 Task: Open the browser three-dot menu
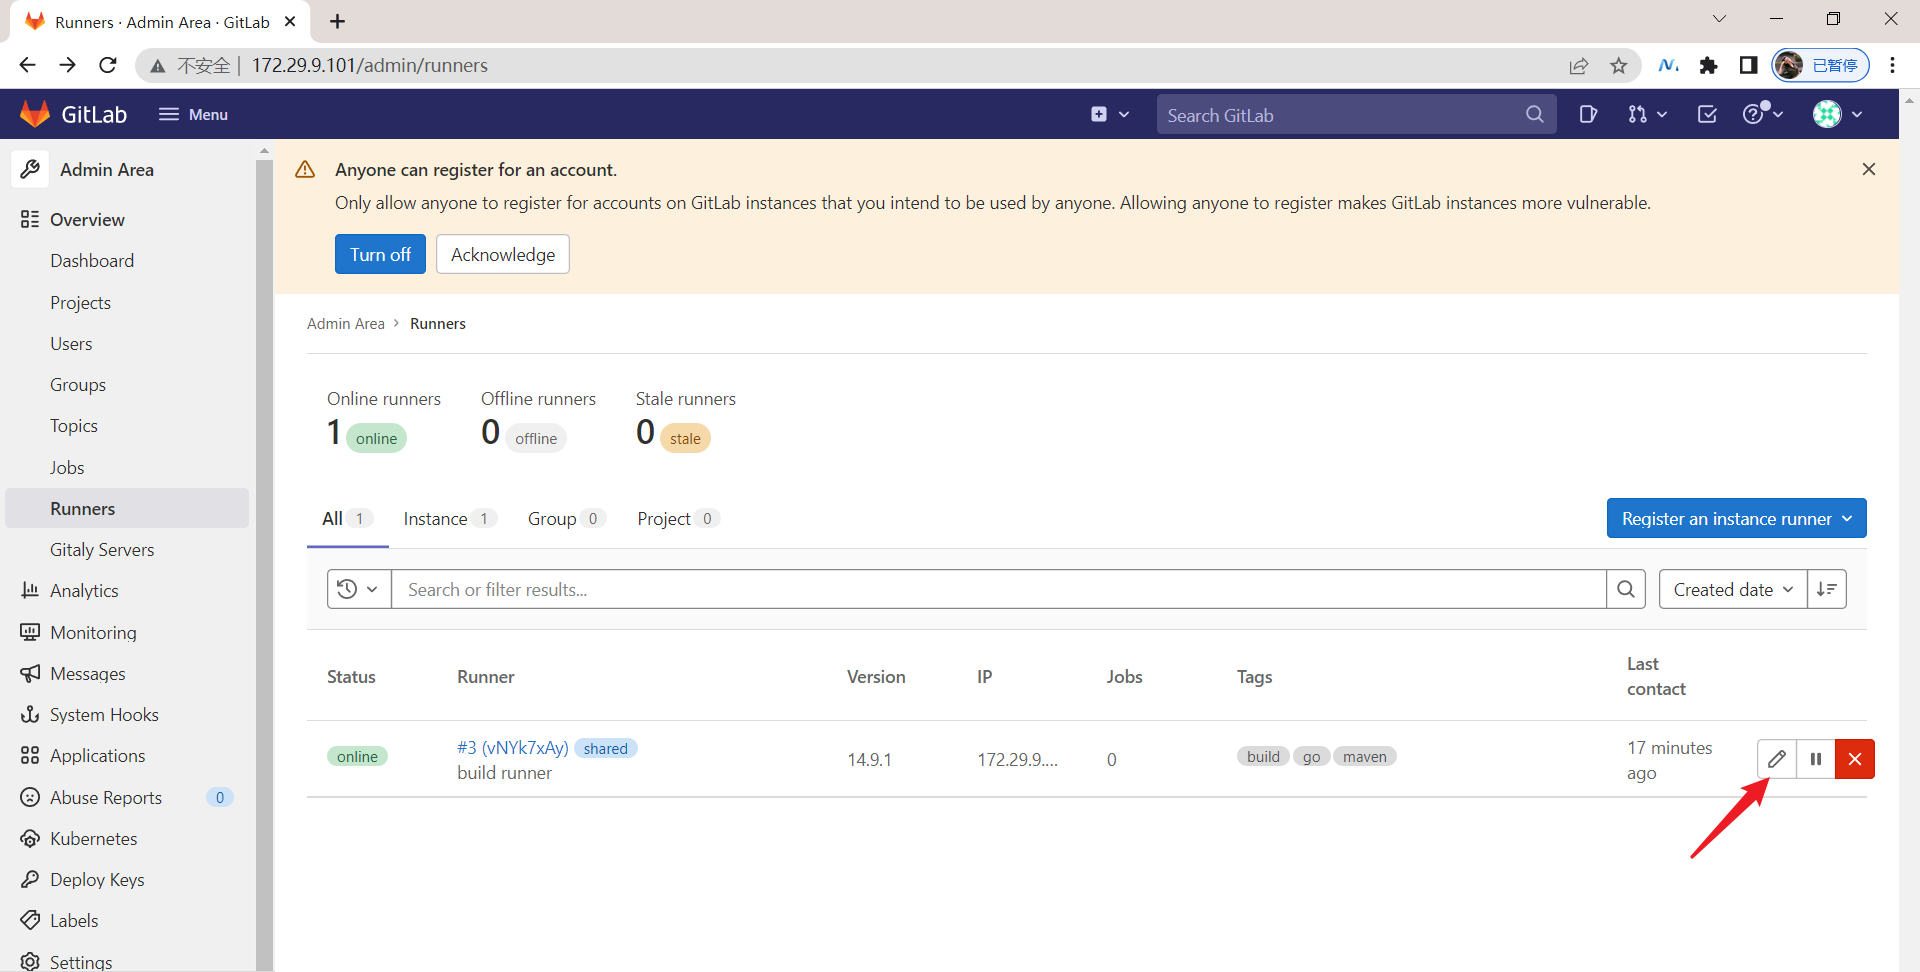coord(1892,65)
